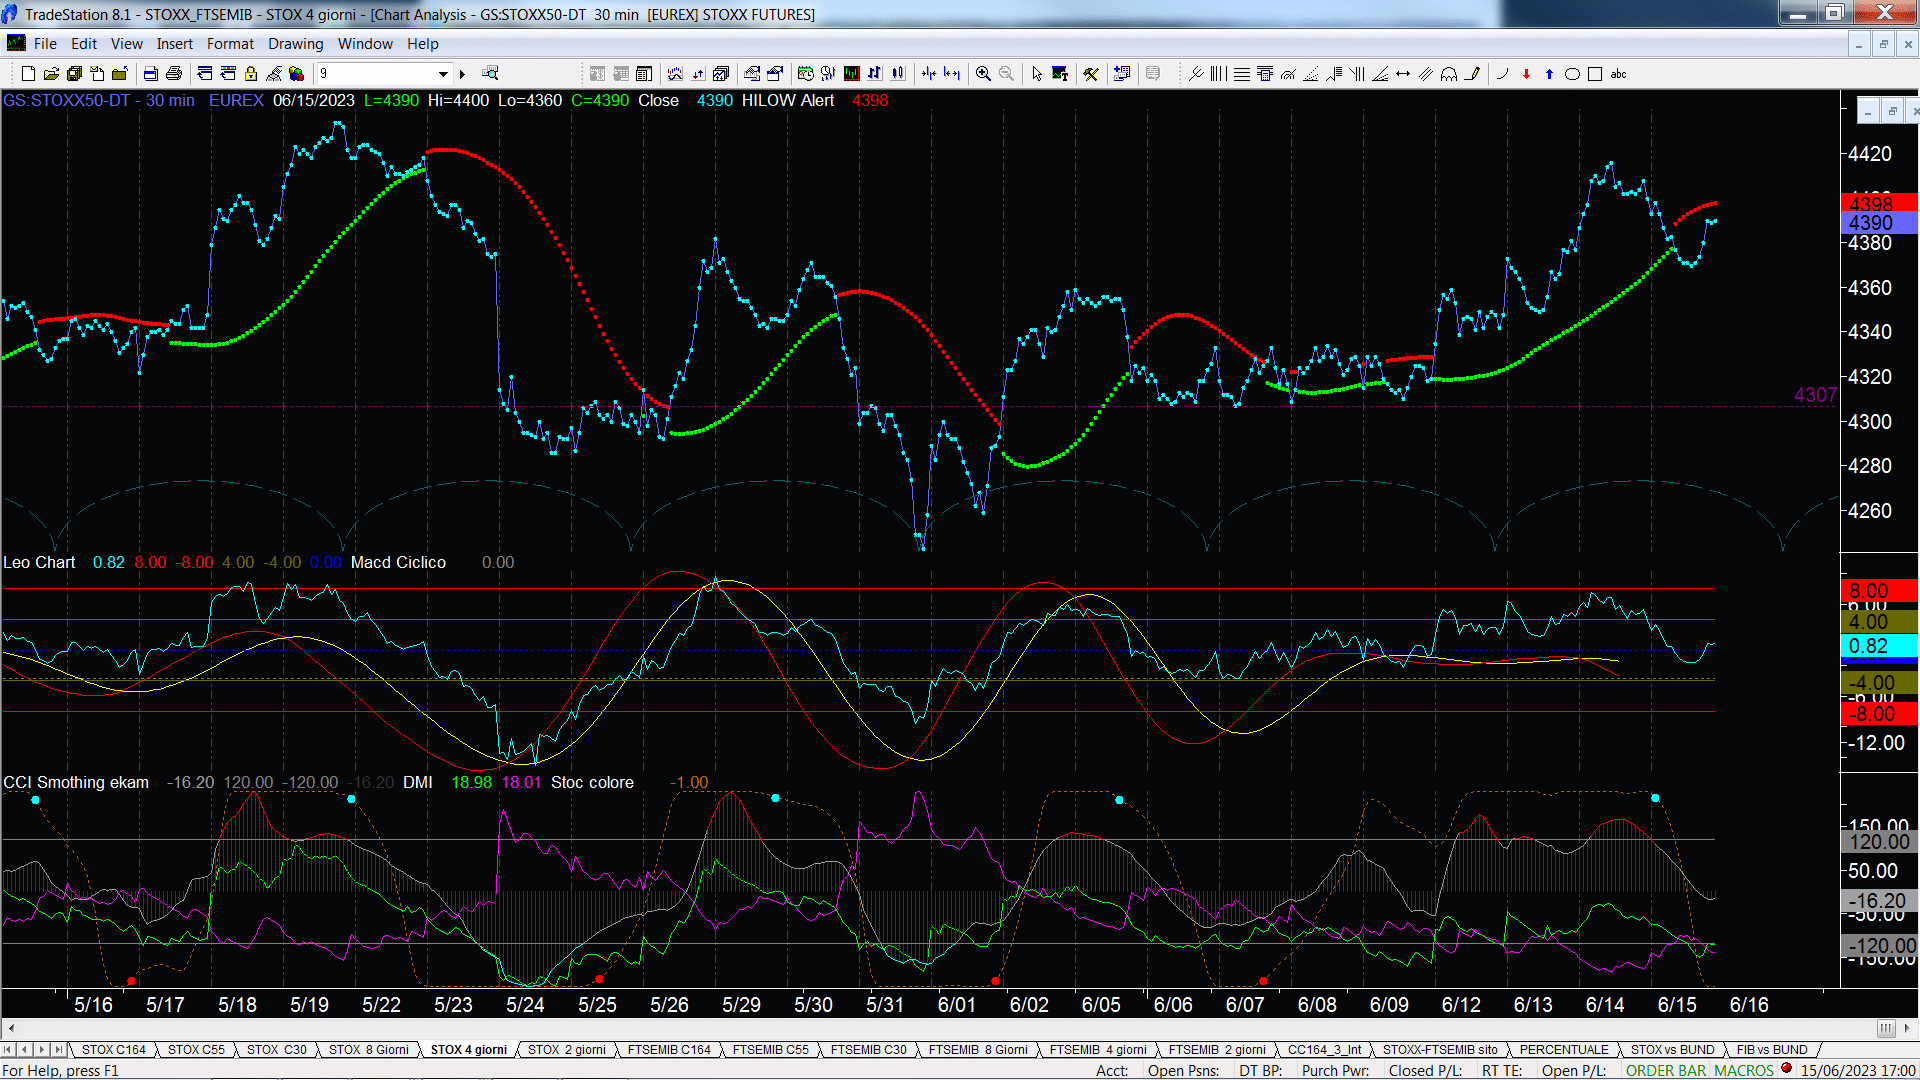The image size is (1920, 1080).
Task: Switch to STOX 2 giorni tab
Action: [567, 1050]
